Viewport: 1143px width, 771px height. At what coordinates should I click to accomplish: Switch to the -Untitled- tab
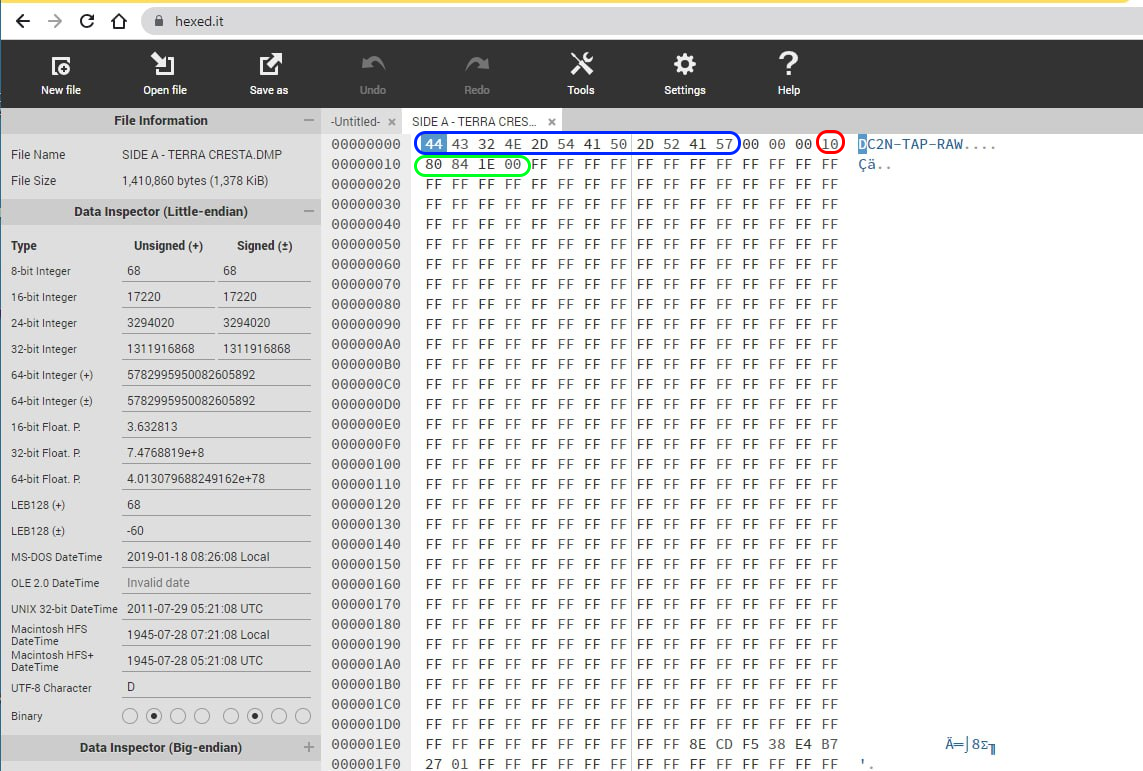[x=355, y=122]
